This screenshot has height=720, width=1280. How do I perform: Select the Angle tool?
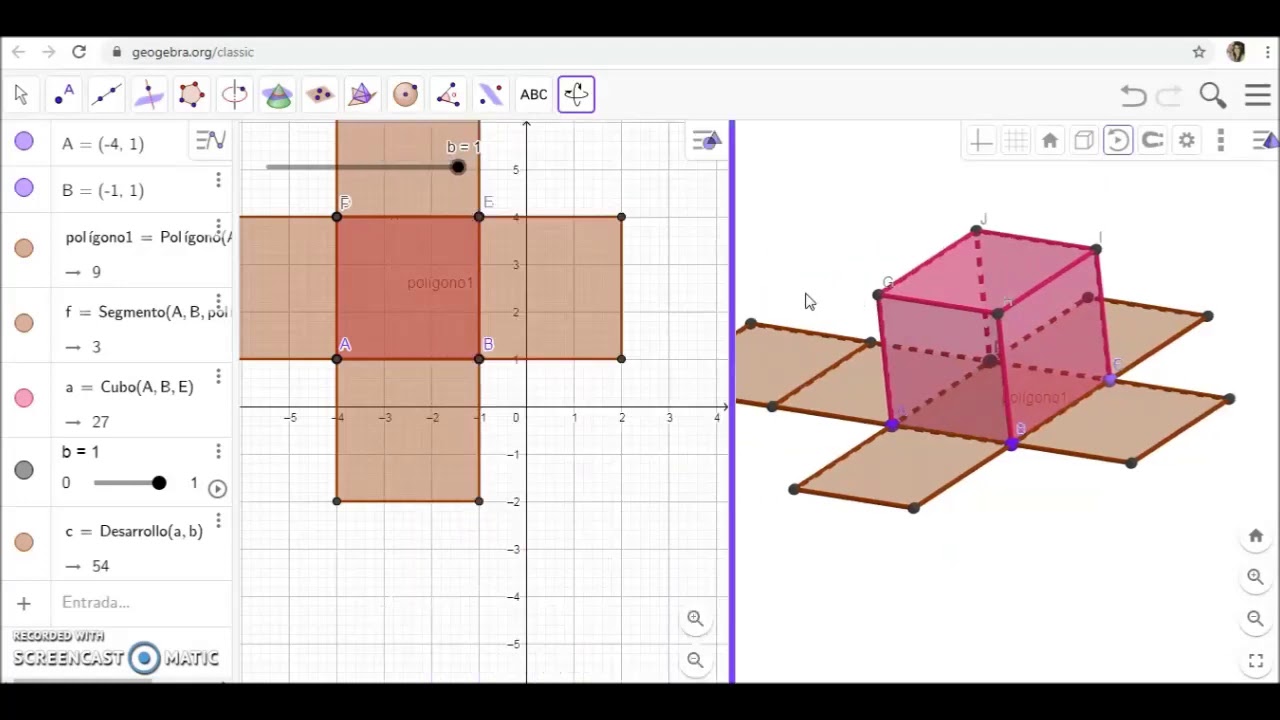coord(448,94)
